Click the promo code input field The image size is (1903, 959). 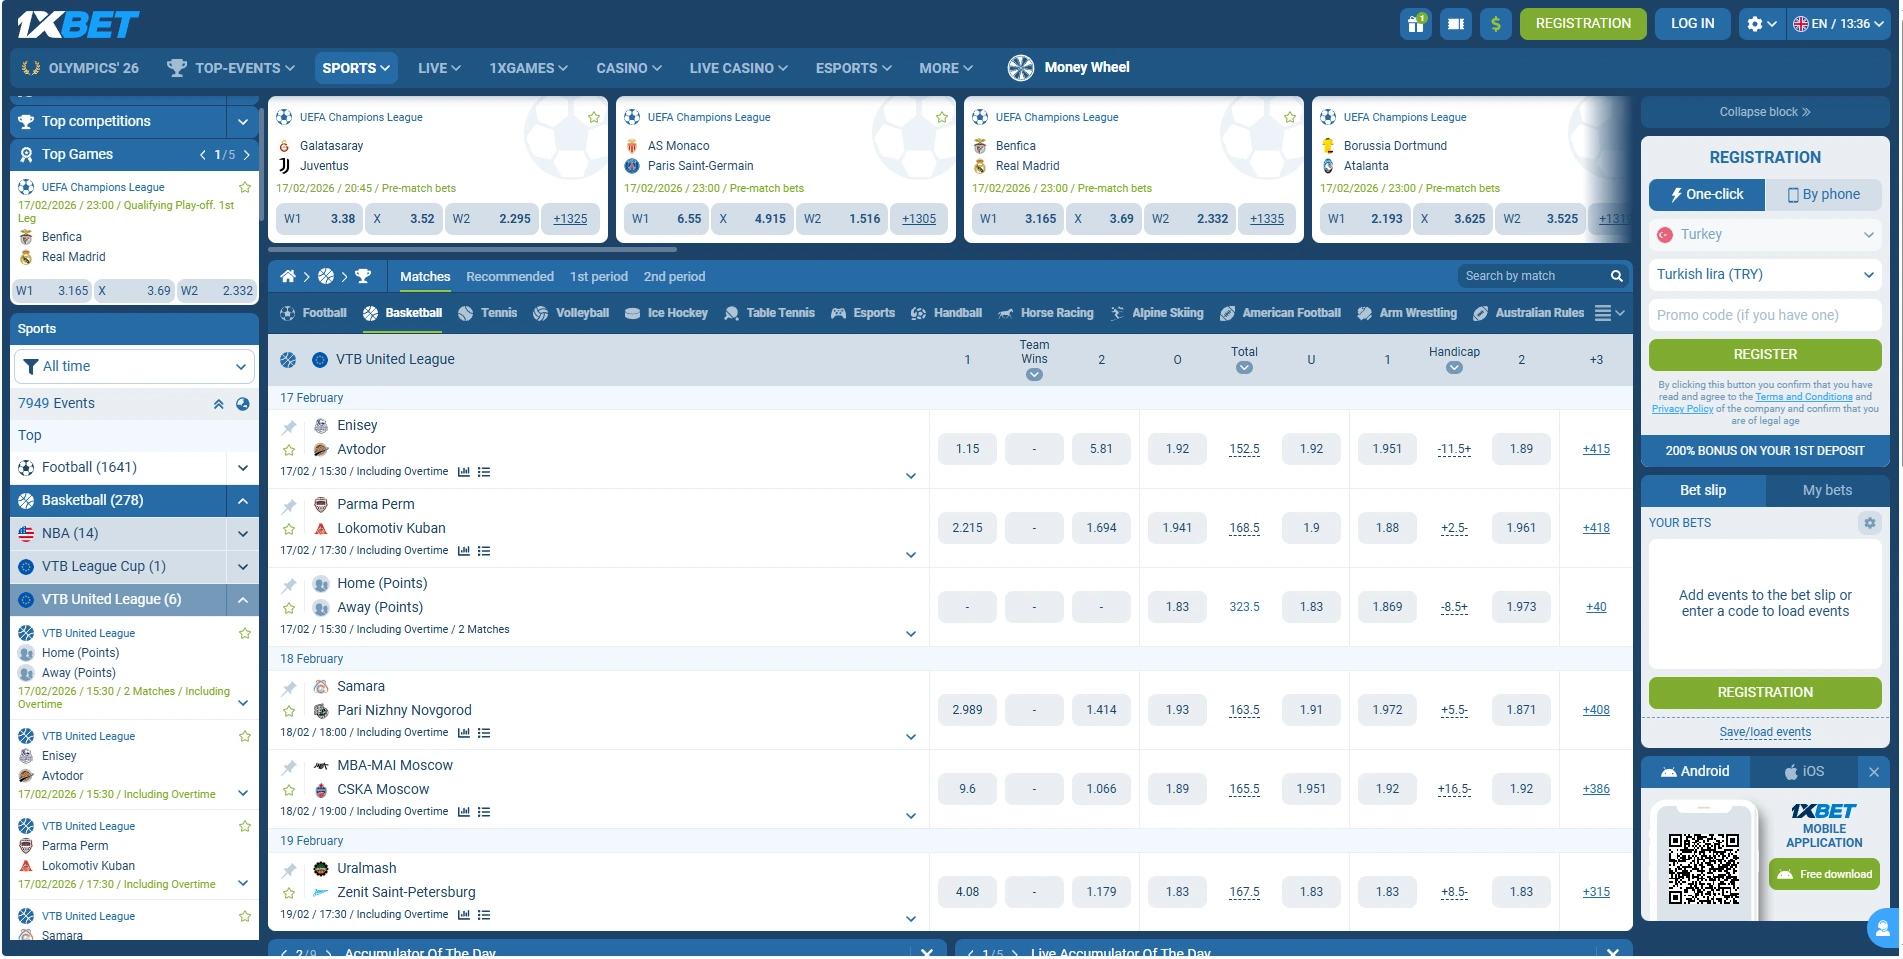tap(1764, 315)
